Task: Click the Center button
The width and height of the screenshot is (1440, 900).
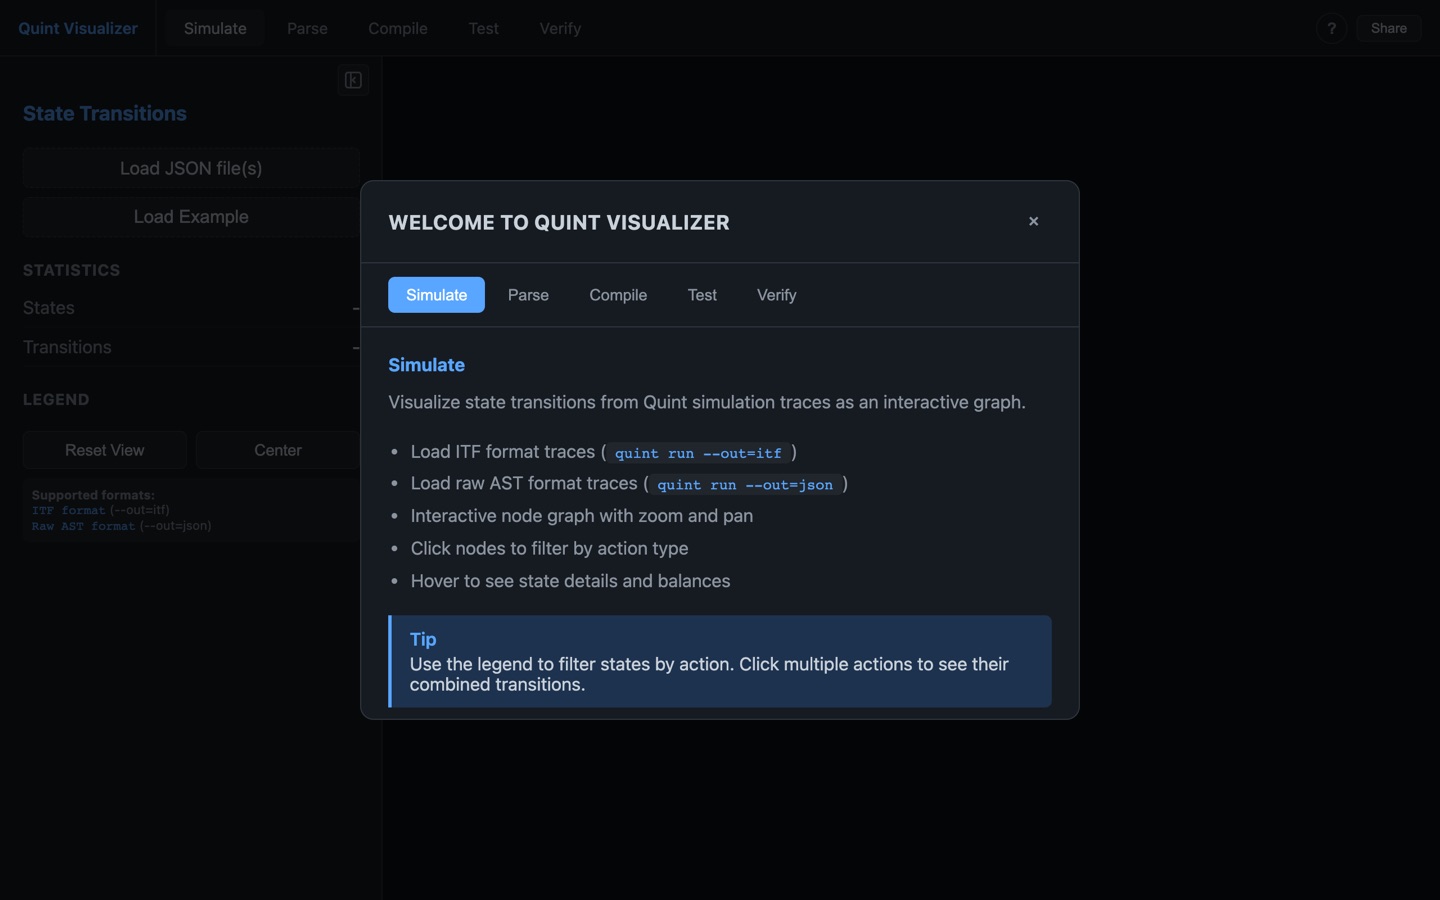Action: (277, 450)
